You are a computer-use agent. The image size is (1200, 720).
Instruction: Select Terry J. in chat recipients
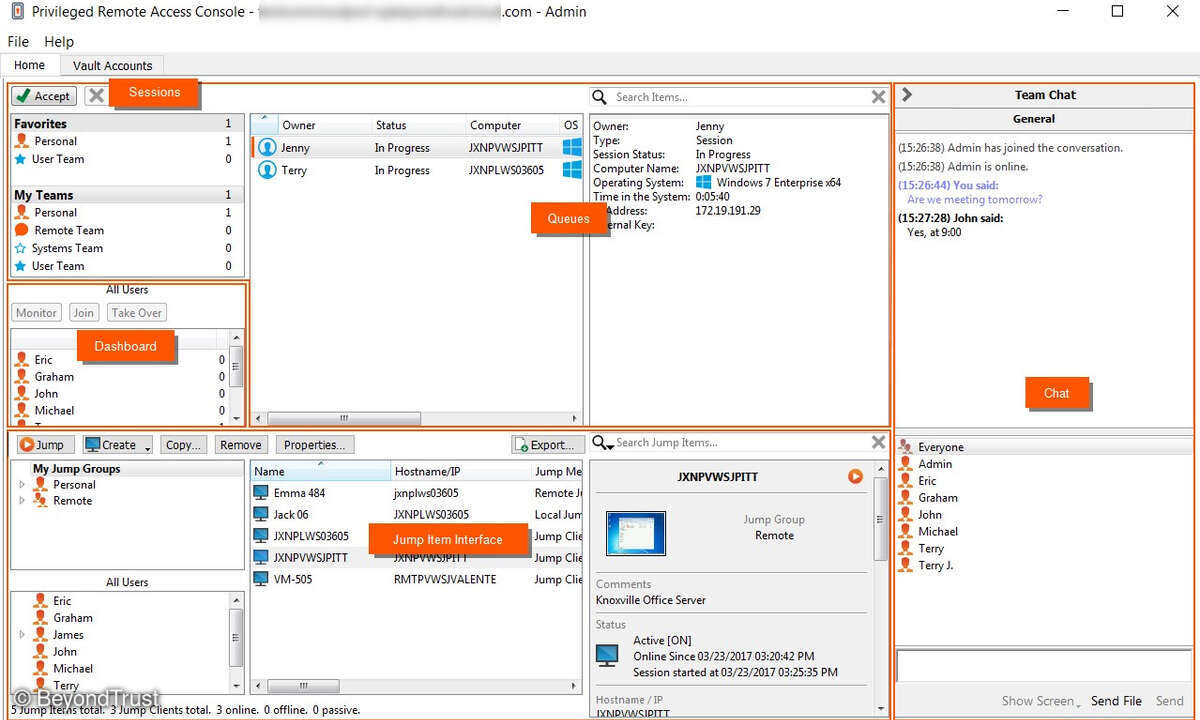coord(1043,566)
